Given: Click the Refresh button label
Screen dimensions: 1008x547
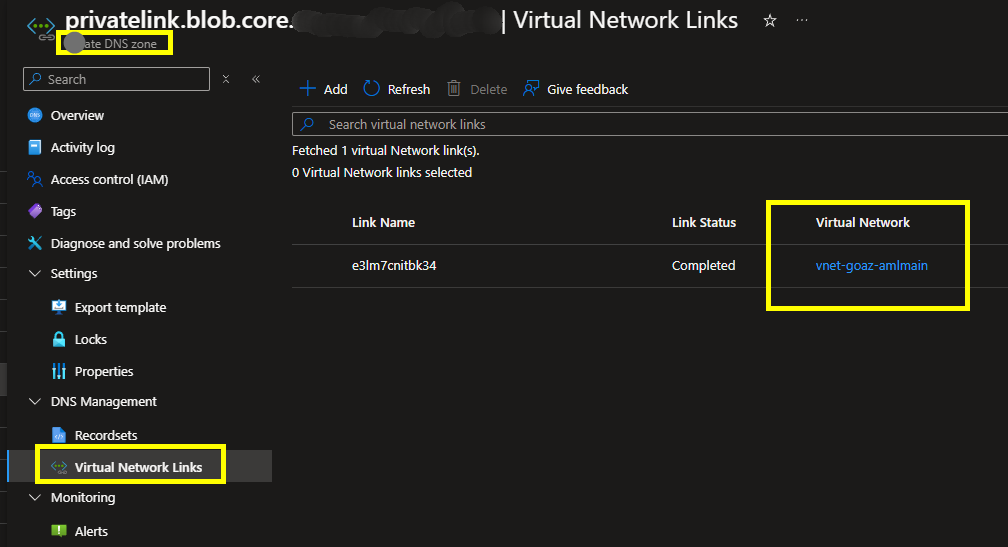Looking at the screenshot, I should [409, 89].
